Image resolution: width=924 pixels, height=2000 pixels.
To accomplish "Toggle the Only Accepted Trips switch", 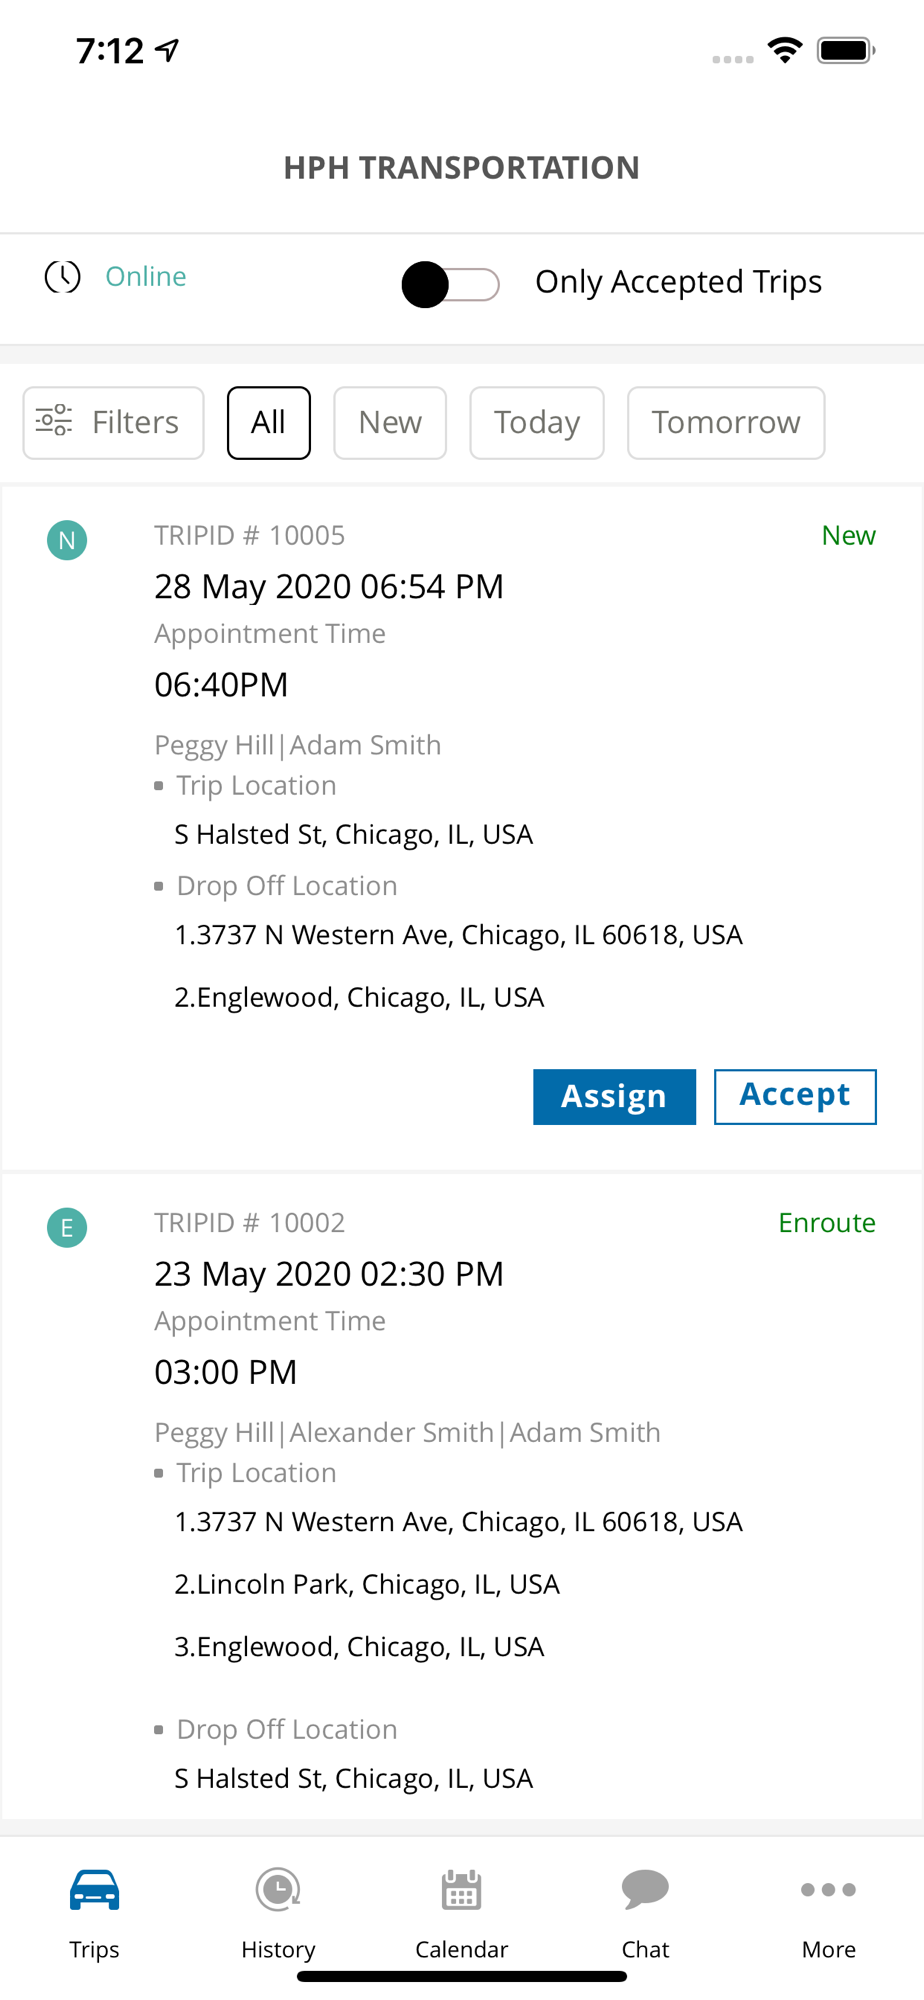I will pyautogui.click(x=450, y=284).
